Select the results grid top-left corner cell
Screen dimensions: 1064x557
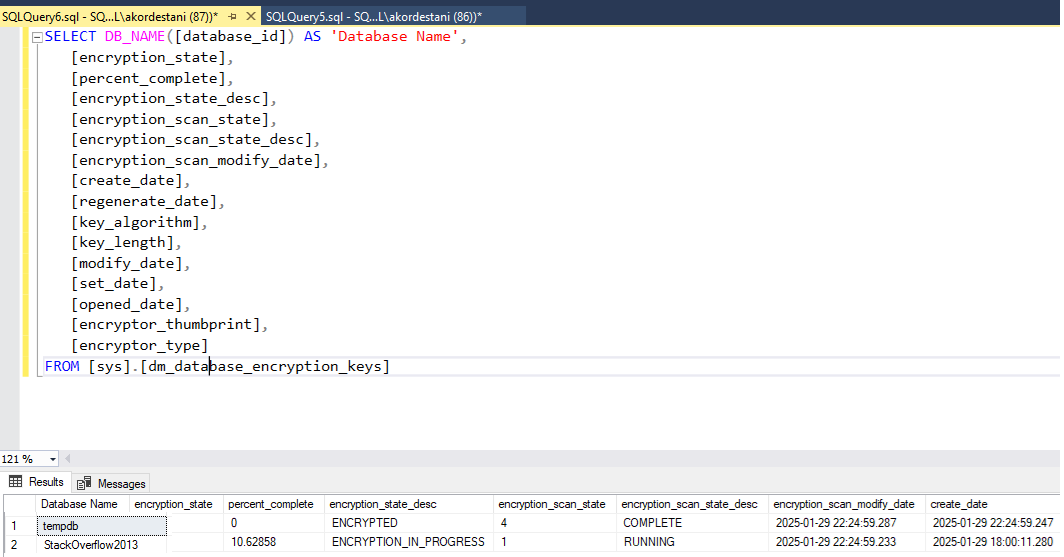[19, 504]
